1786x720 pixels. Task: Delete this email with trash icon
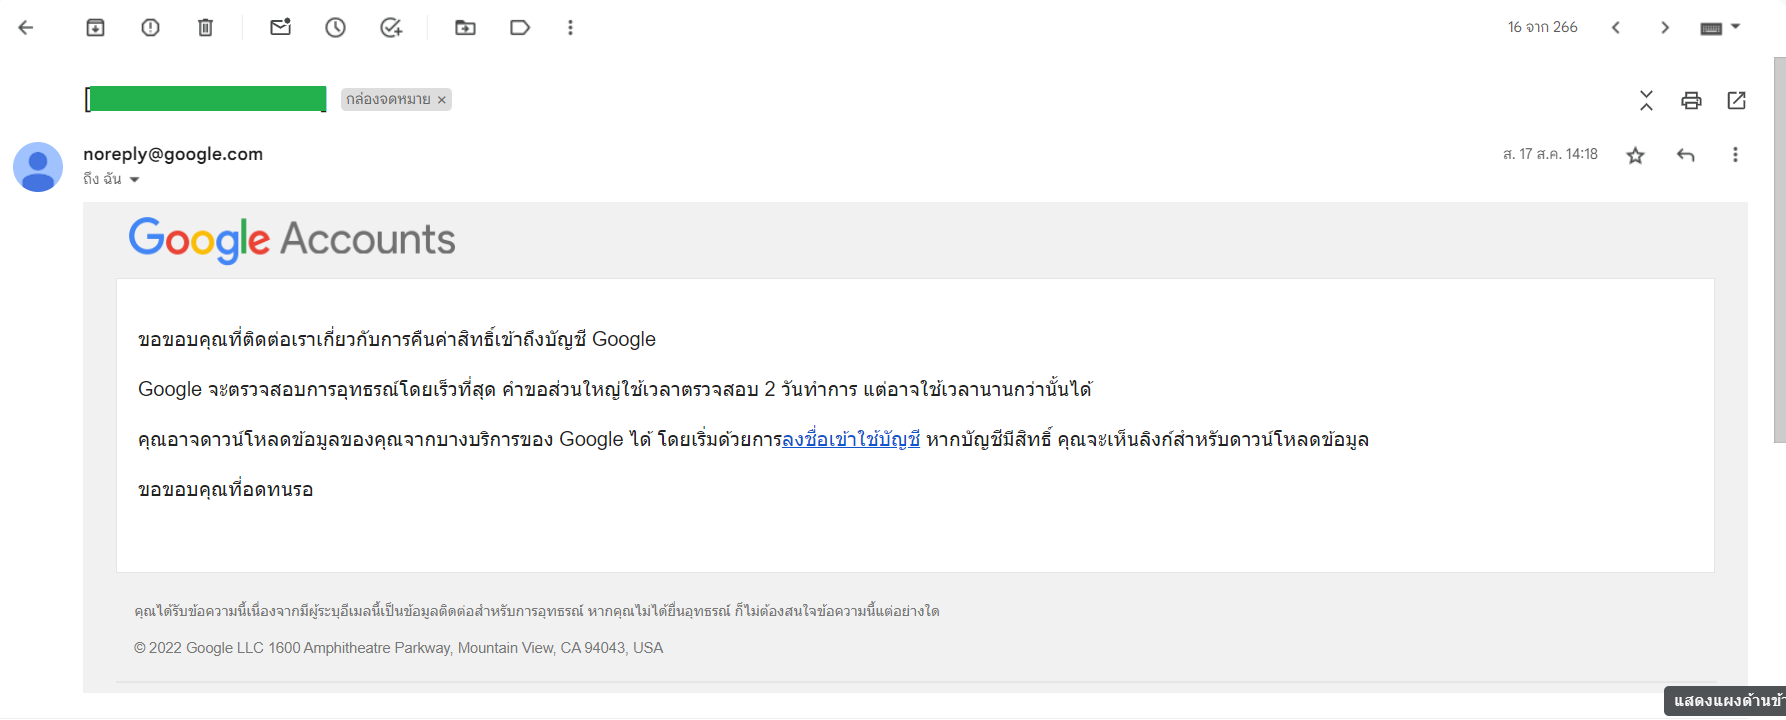click(205, 28)
